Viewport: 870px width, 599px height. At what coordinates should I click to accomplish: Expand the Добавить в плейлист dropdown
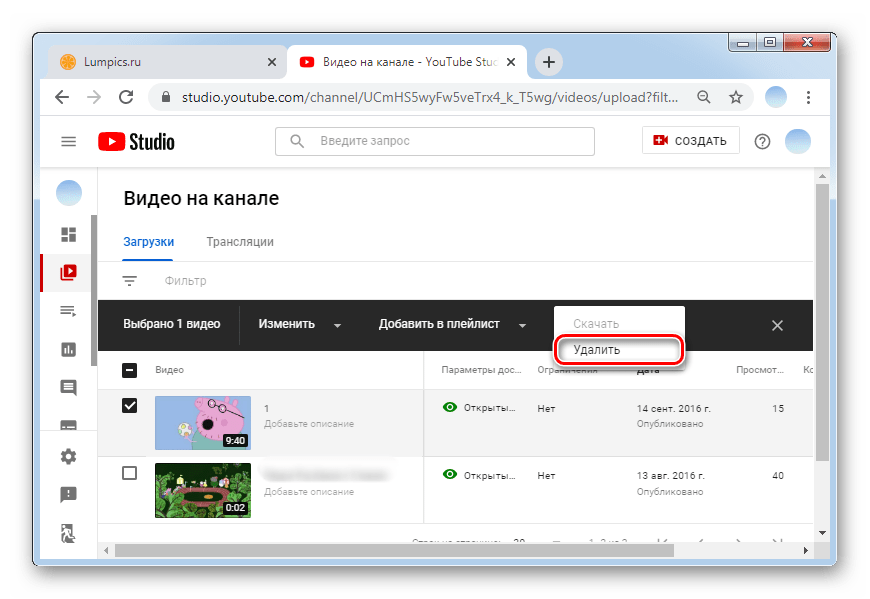[452, 324]
